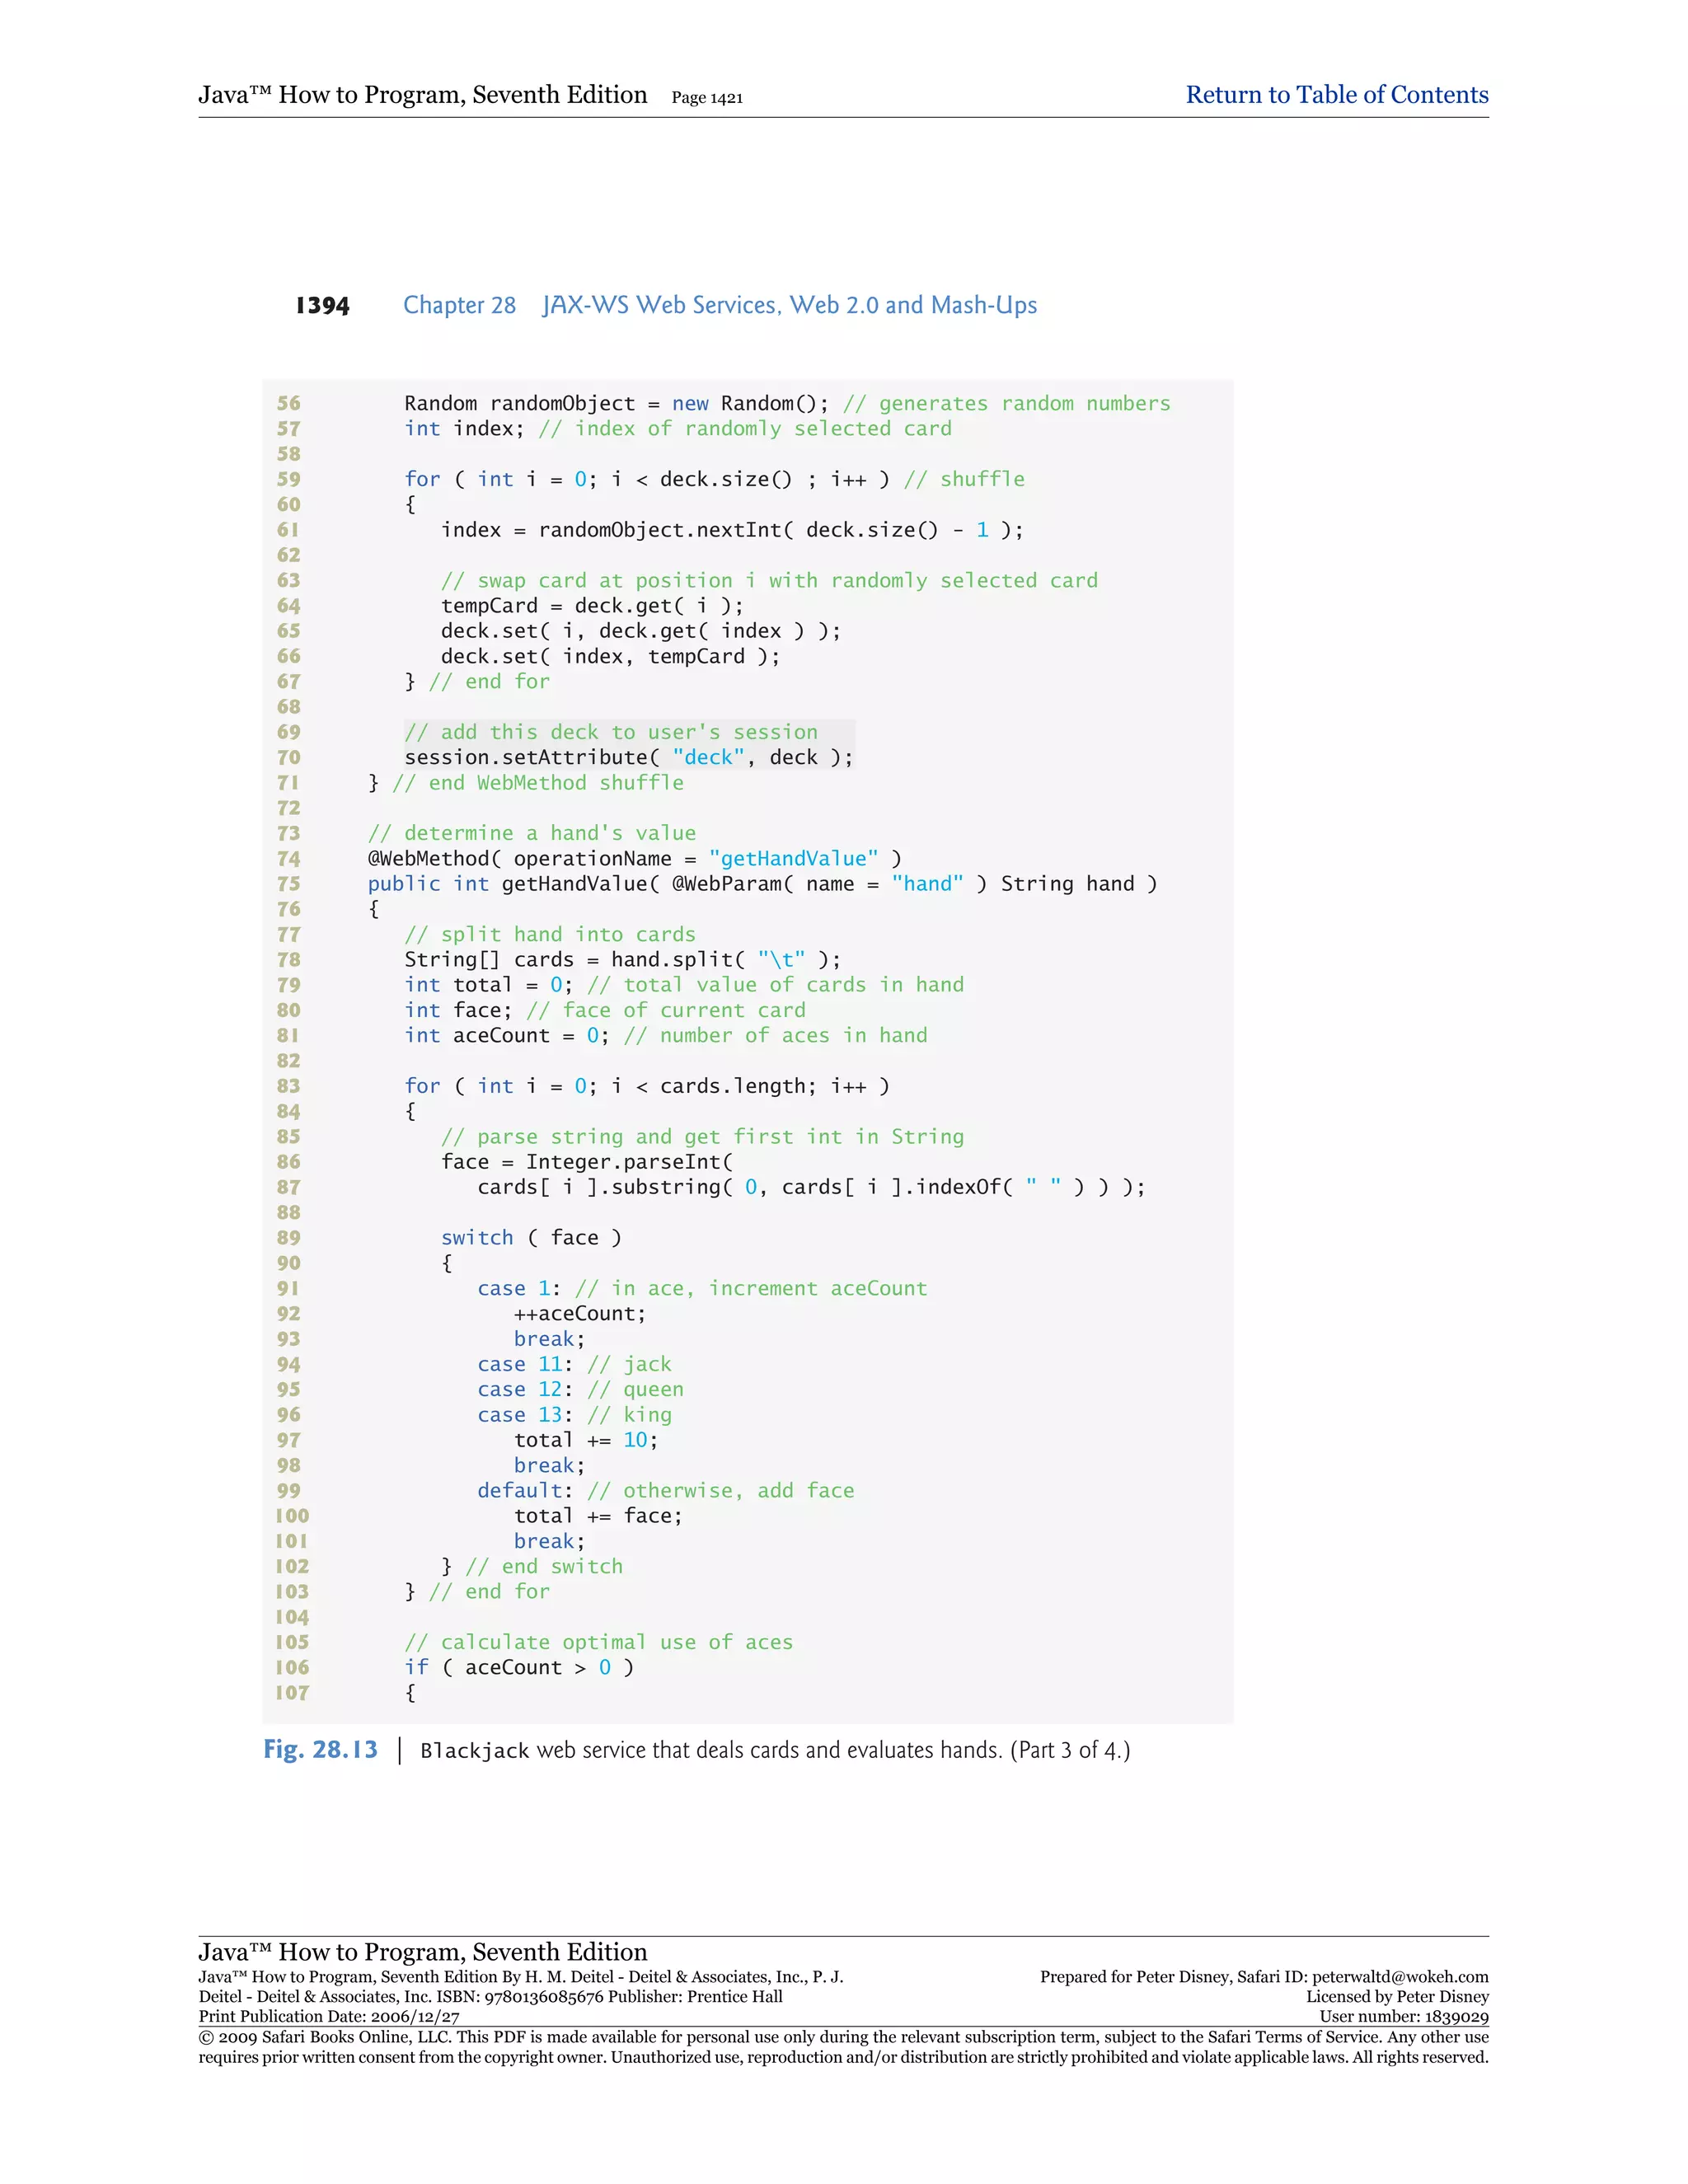Click the Fig. 28.13 caption label
This screenshot has width=1688, height=2184.
(320, 1749)
